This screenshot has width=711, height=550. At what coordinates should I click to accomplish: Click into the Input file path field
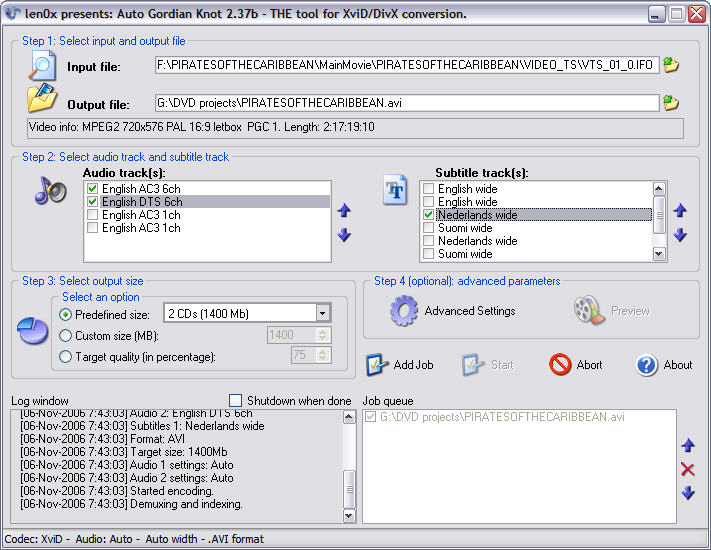coord(407,65)
